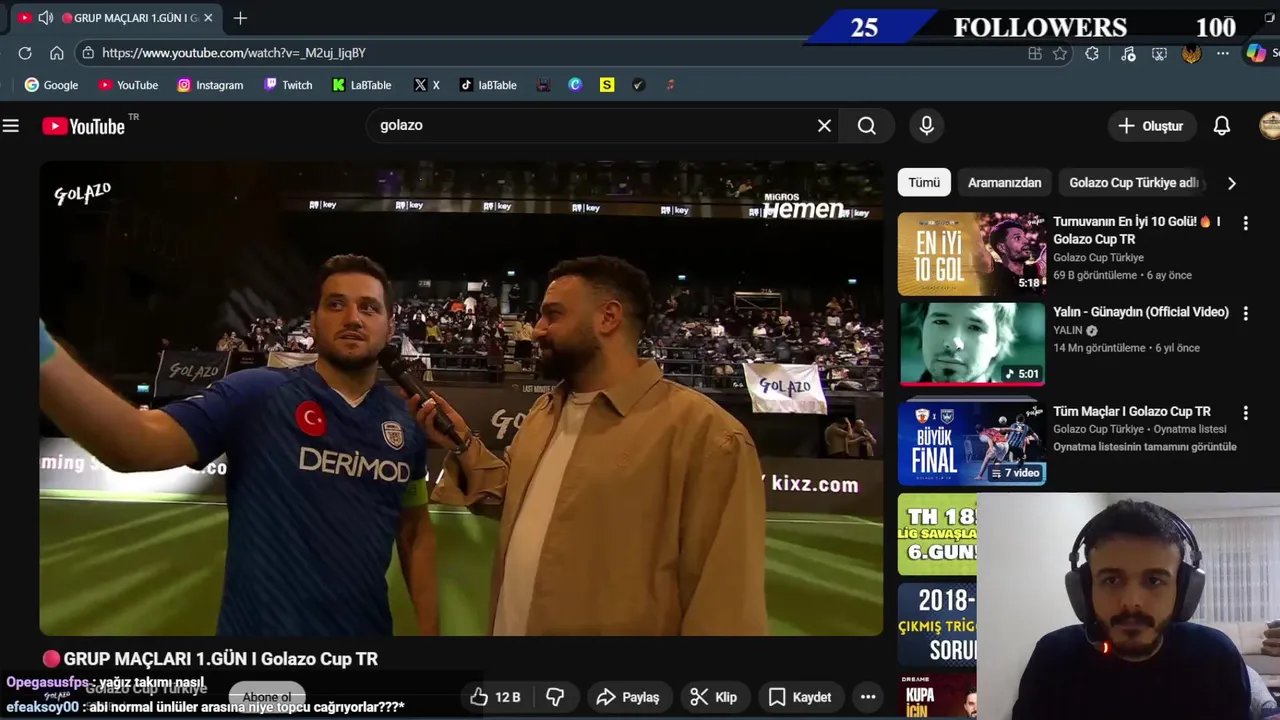Image resolution: width=1280 pixels, height=720 pixels.
Task: Open the Golazo Cup Türkiye channel under En İyi 10 Golü
Action: [x=1098, y=257]
